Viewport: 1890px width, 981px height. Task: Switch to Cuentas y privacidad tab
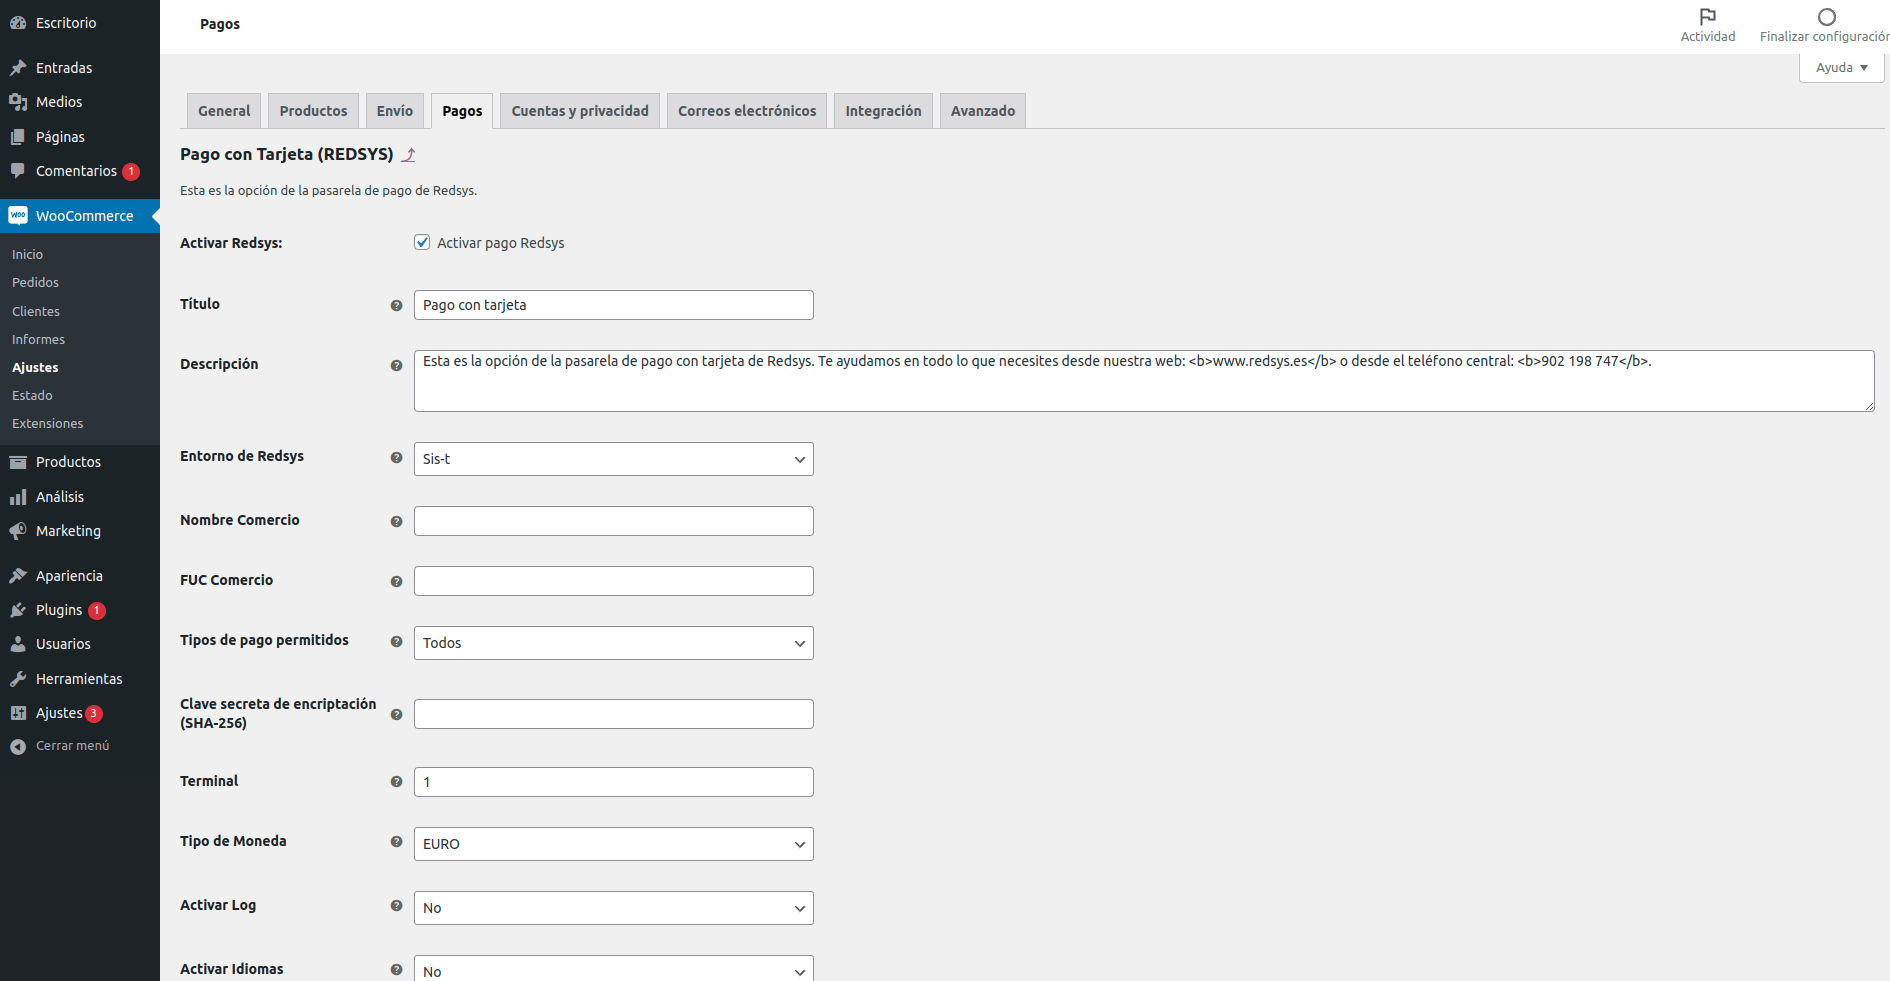tap(580, 111)
